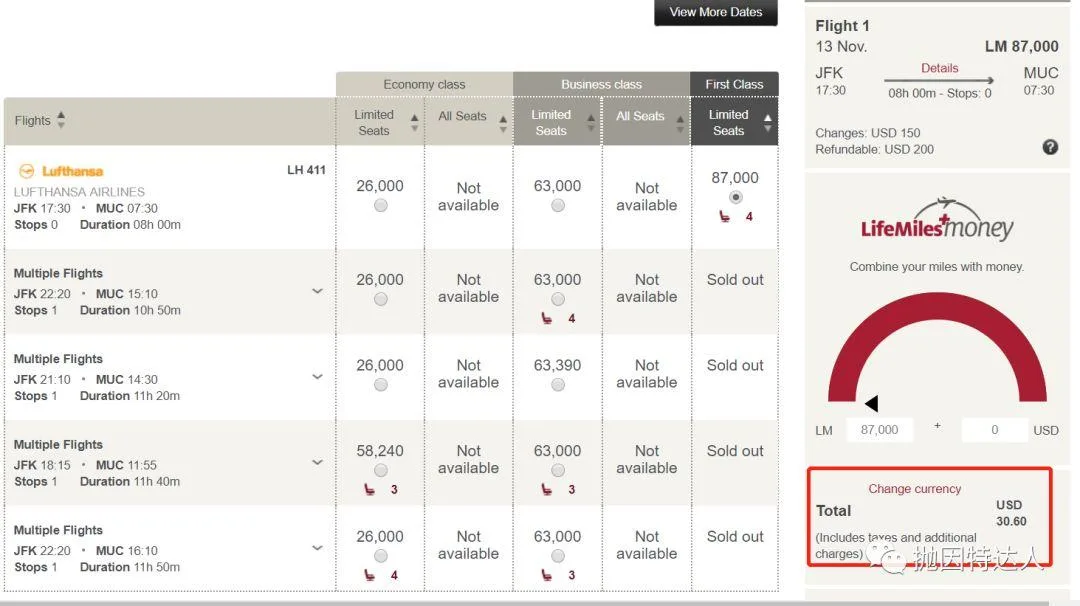This screenshot has width=1080, height=606.
Task: Expand the 21:10 to 14:30 multiple flights row
Action: click(x=317, y=377)
